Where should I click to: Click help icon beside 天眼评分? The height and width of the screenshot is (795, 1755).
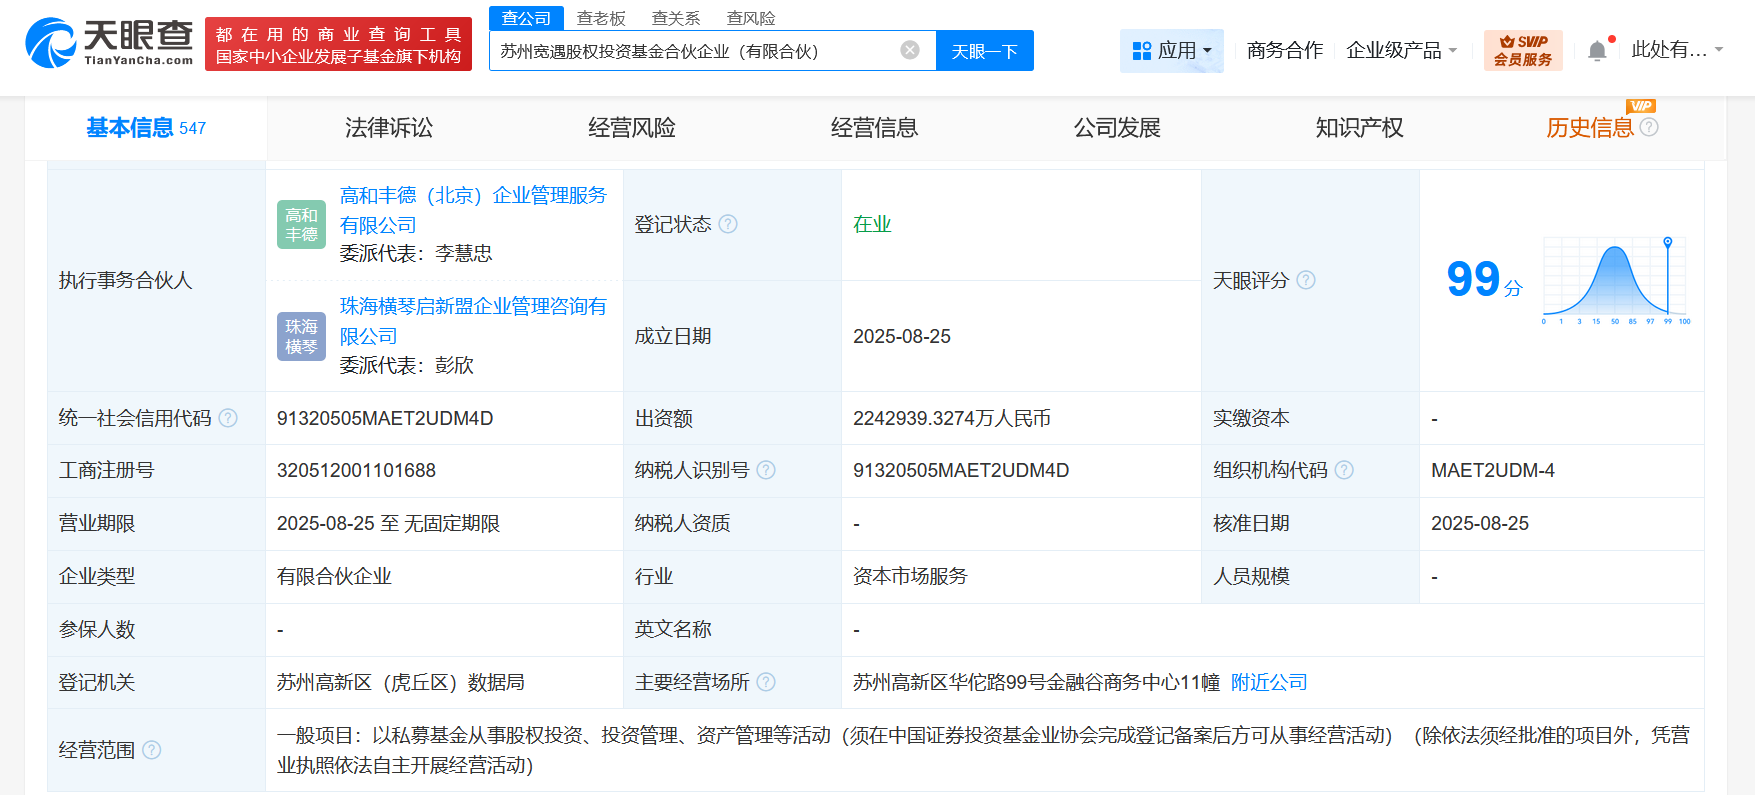(x=1306, y=280)
